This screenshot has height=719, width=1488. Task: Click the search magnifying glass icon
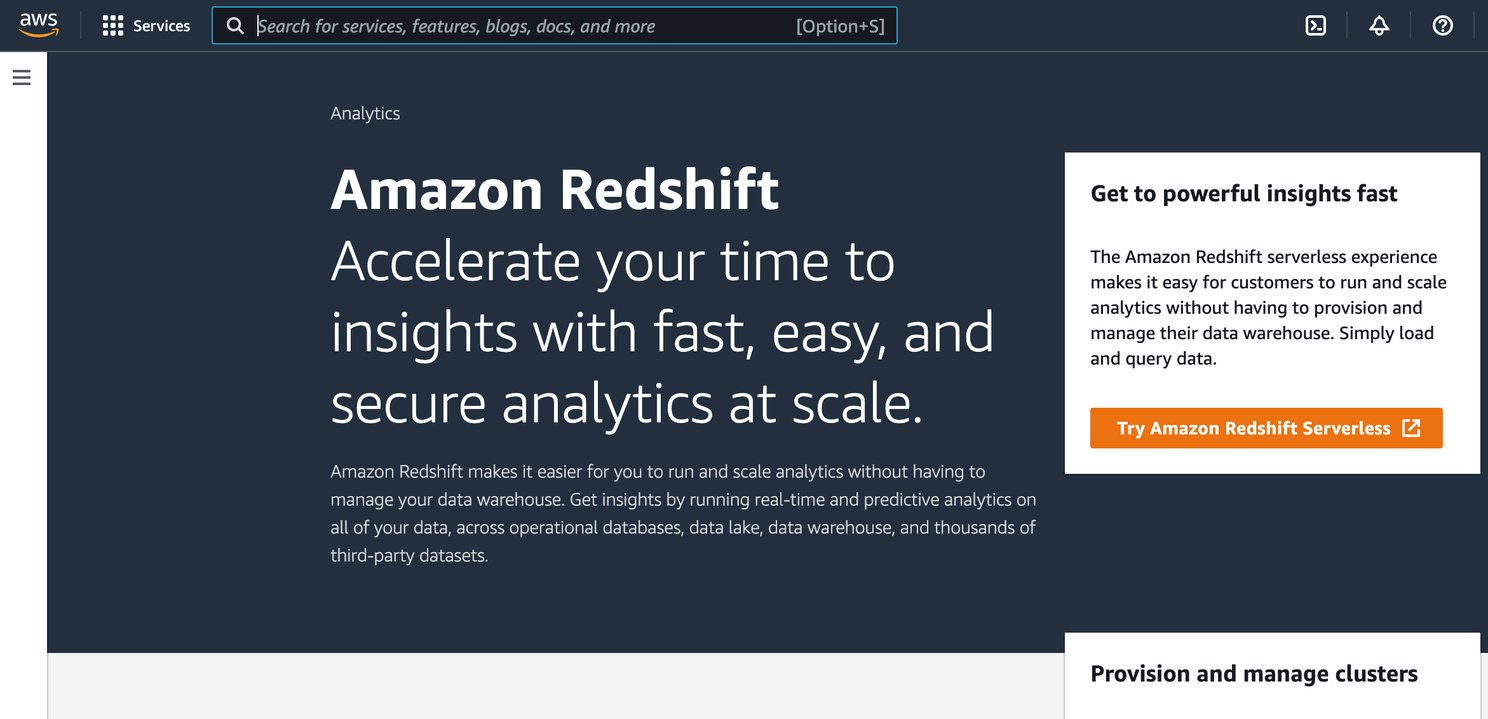(235, 25)
